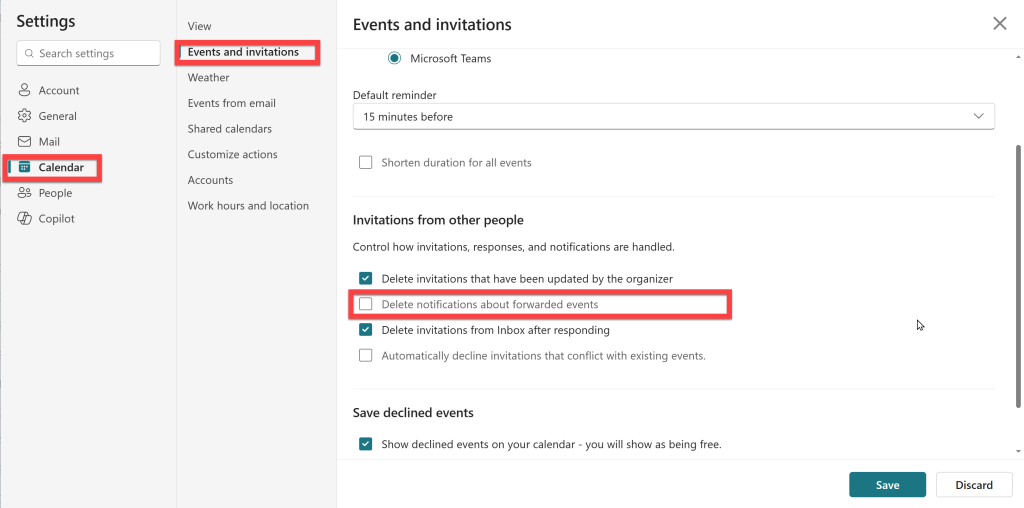Screen dimensions: 1024x508
Task: Click the Invitations from other people heading
Action: point(438,220)
